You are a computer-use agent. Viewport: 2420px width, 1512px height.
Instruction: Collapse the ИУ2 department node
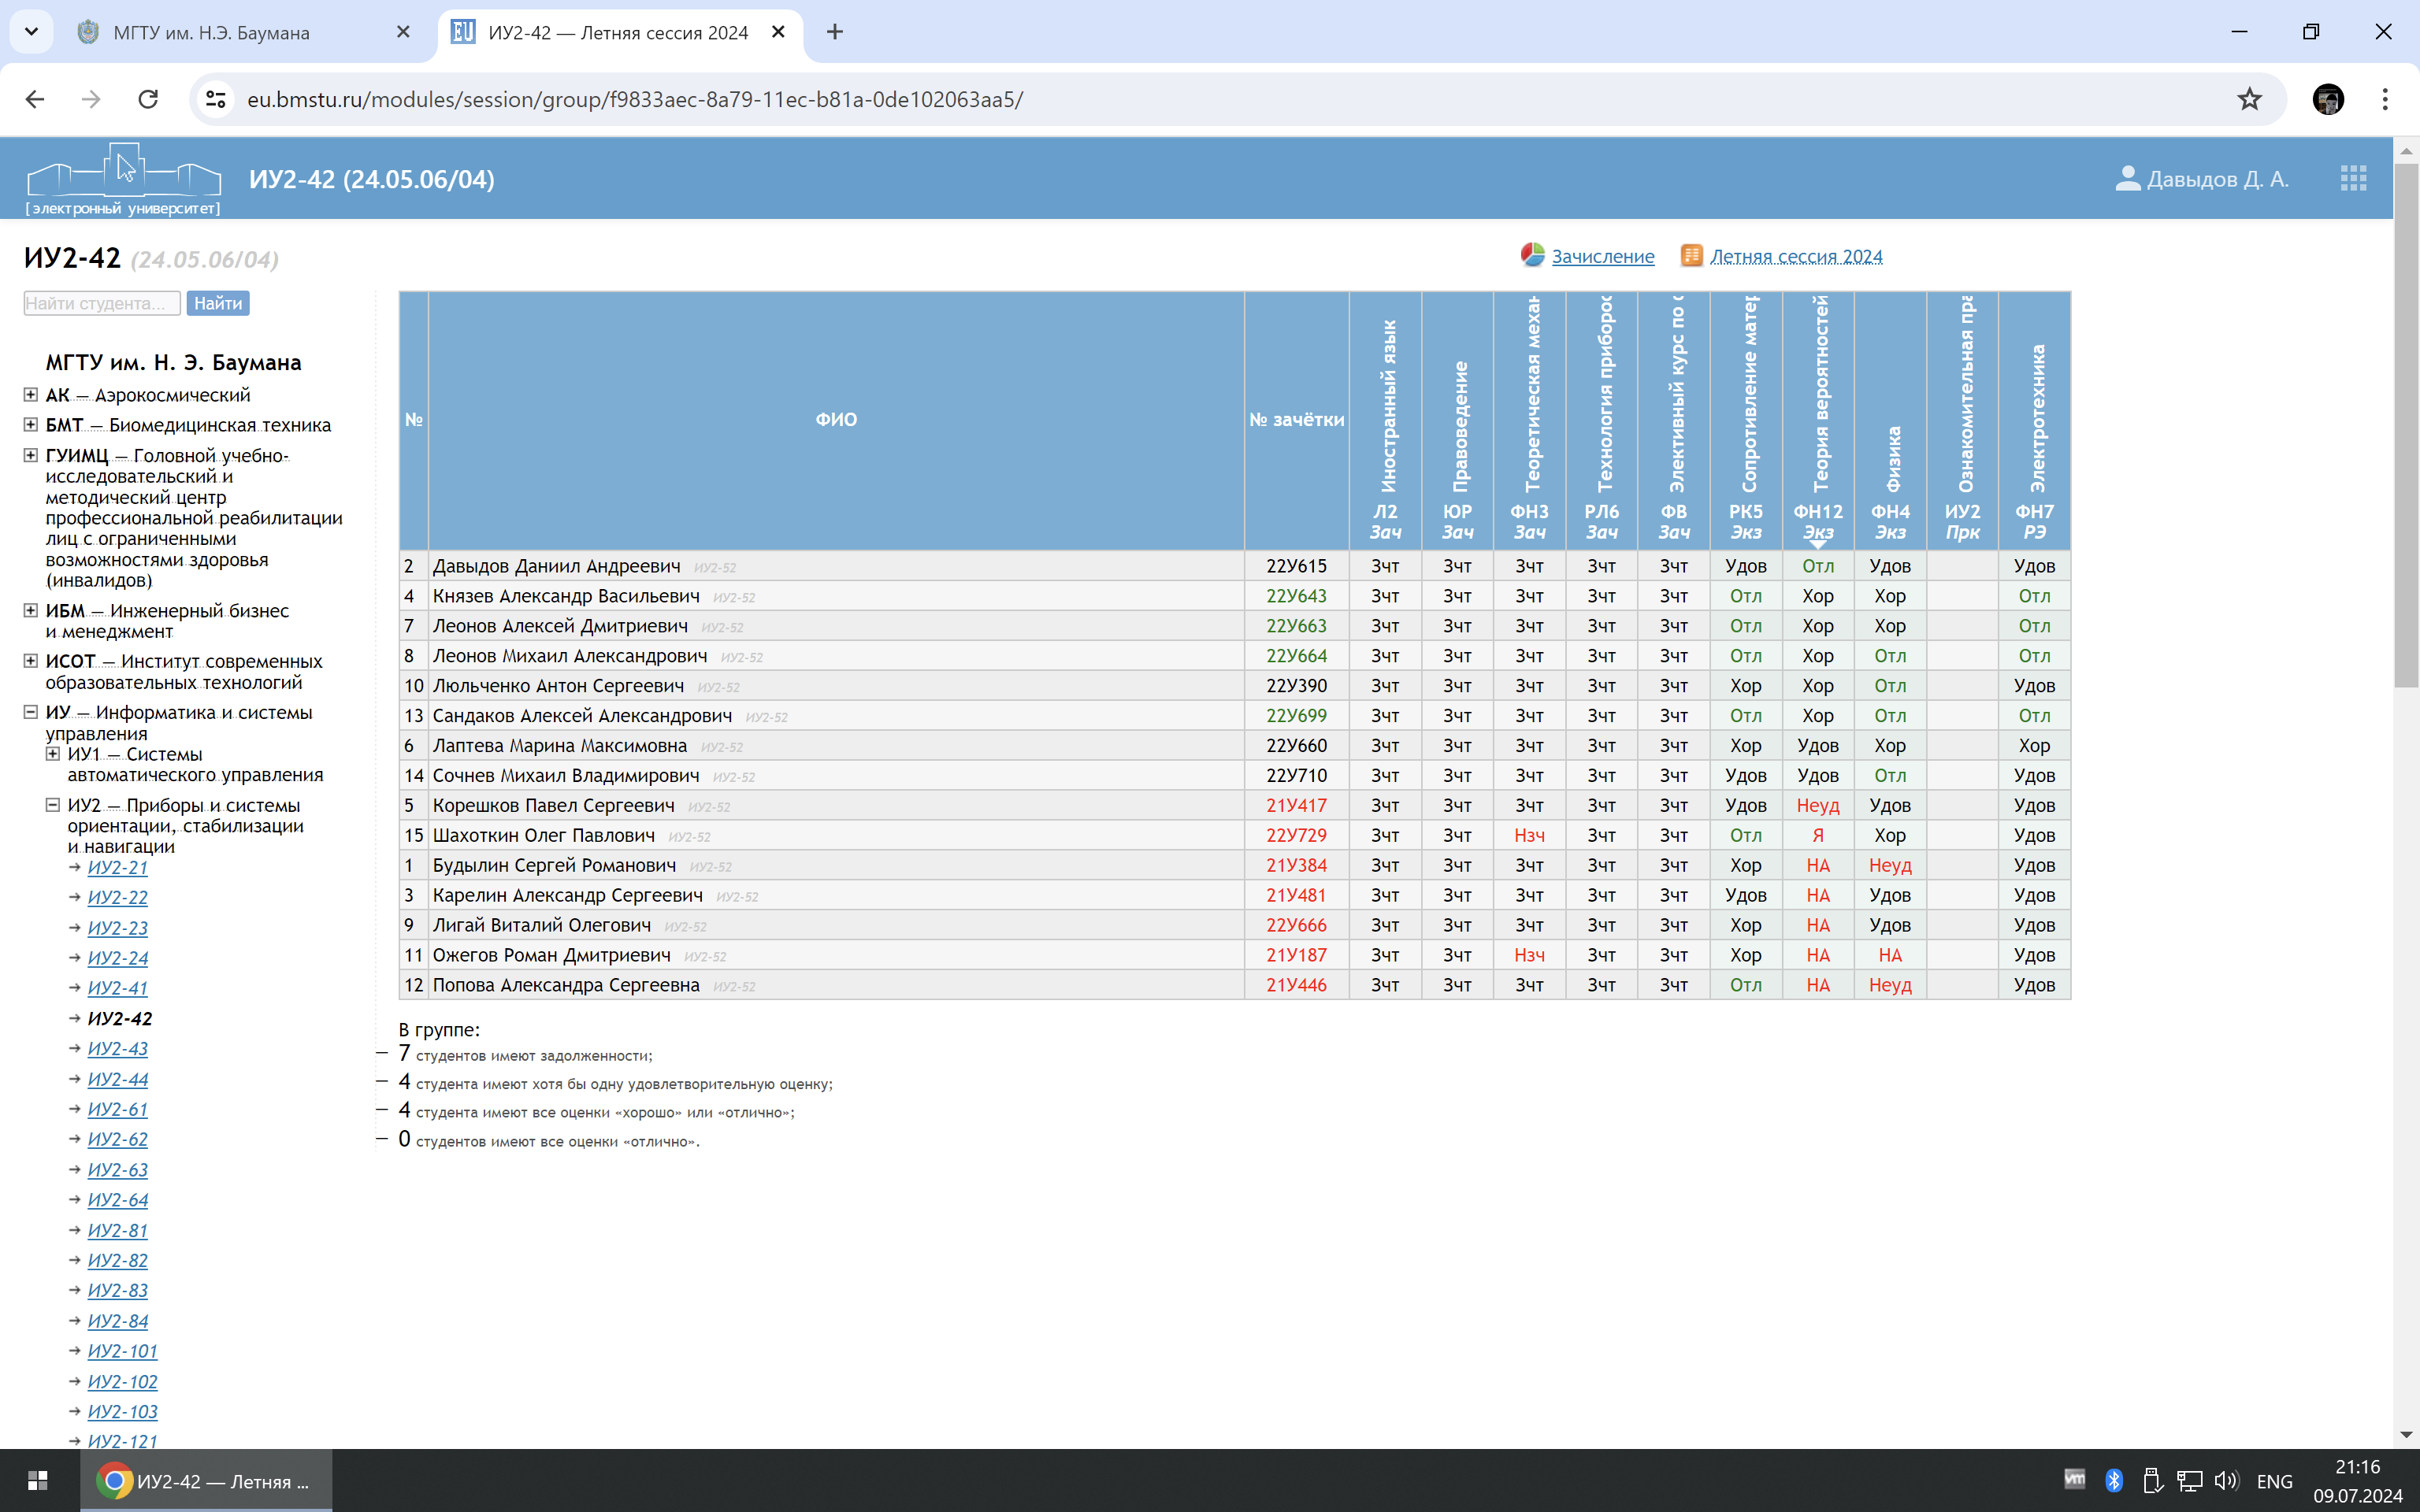coord(53,805)
